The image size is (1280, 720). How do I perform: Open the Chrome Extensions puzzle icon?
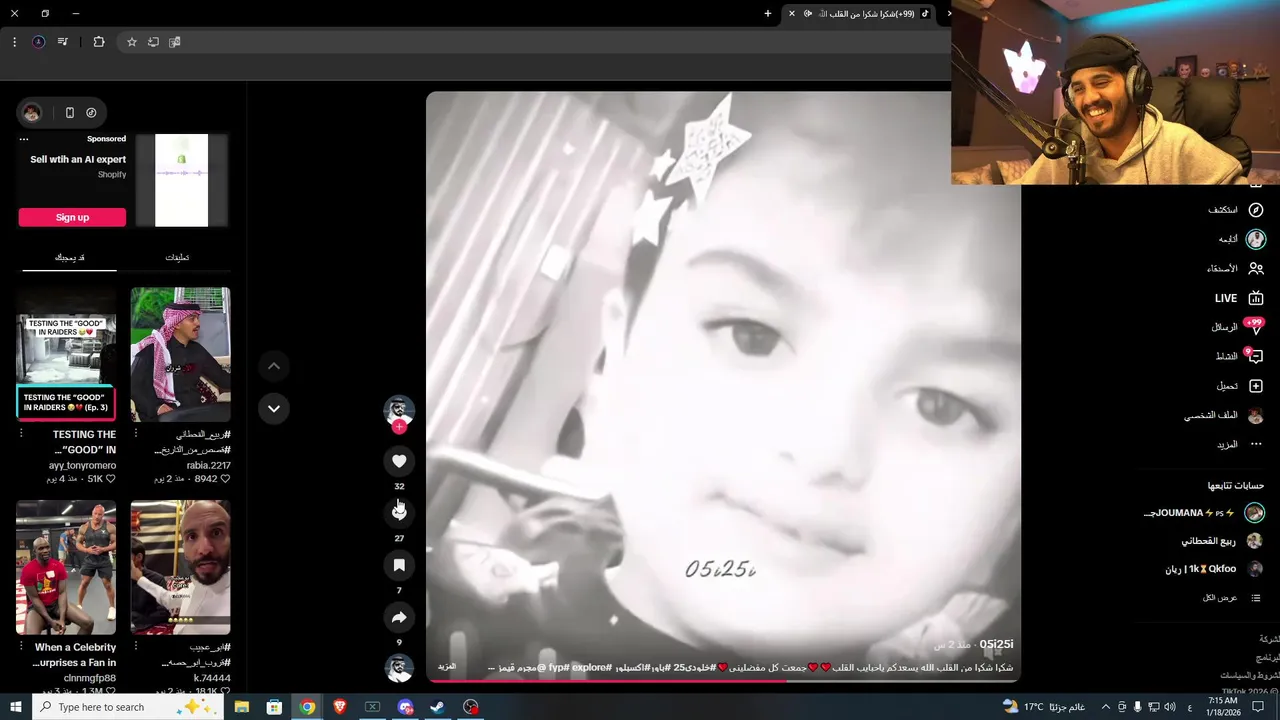[98, 42]
